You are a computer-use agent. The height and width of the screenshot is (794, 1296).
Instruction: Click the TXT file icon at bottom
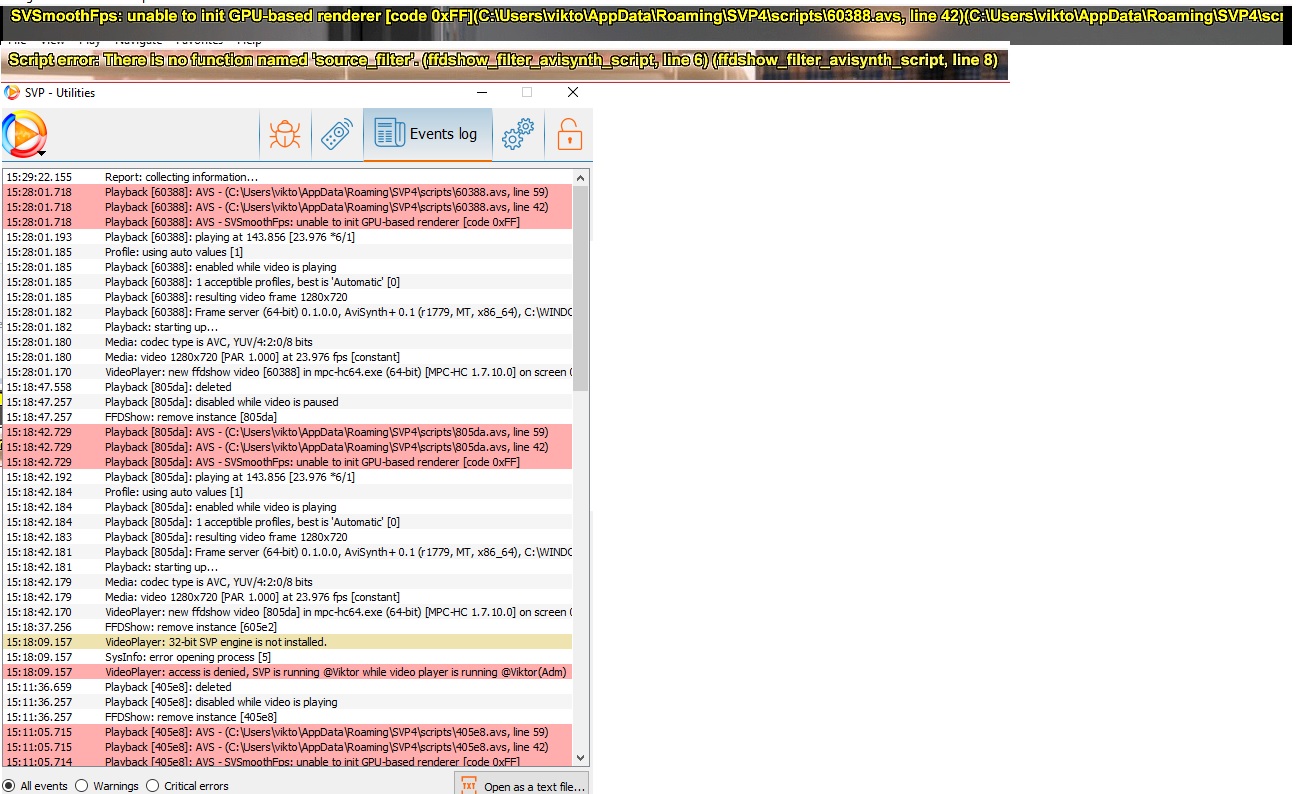tap(469, 786)
